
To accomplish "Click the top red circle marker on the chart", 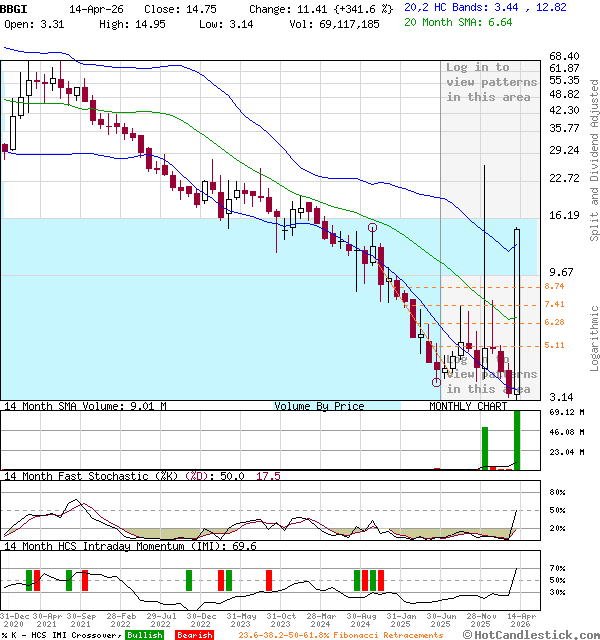I will point(373,228).
